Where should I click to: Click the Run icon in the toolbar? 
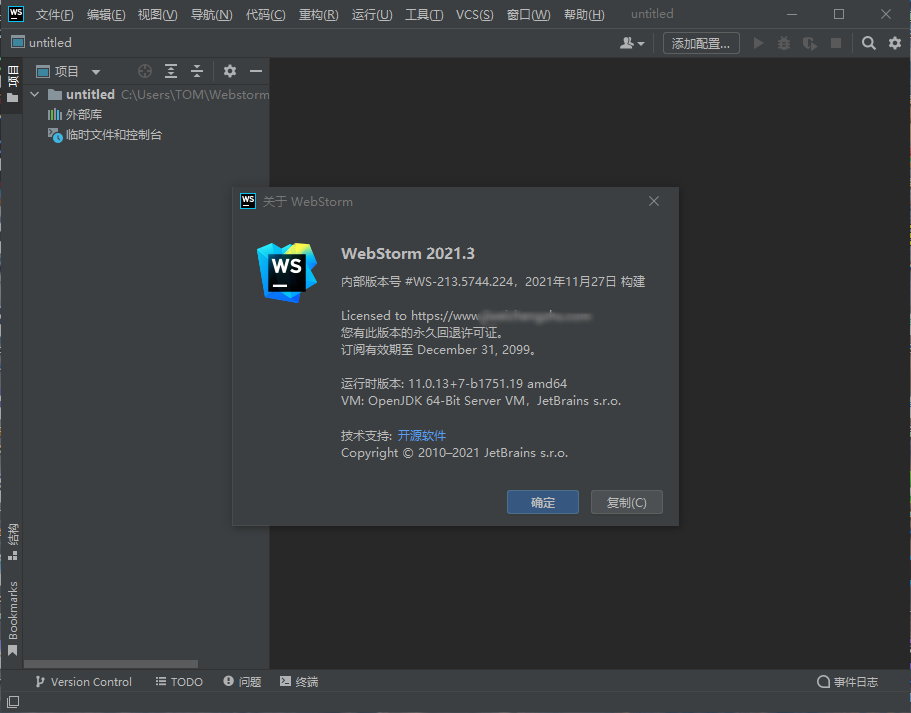(x=758, y=43)
